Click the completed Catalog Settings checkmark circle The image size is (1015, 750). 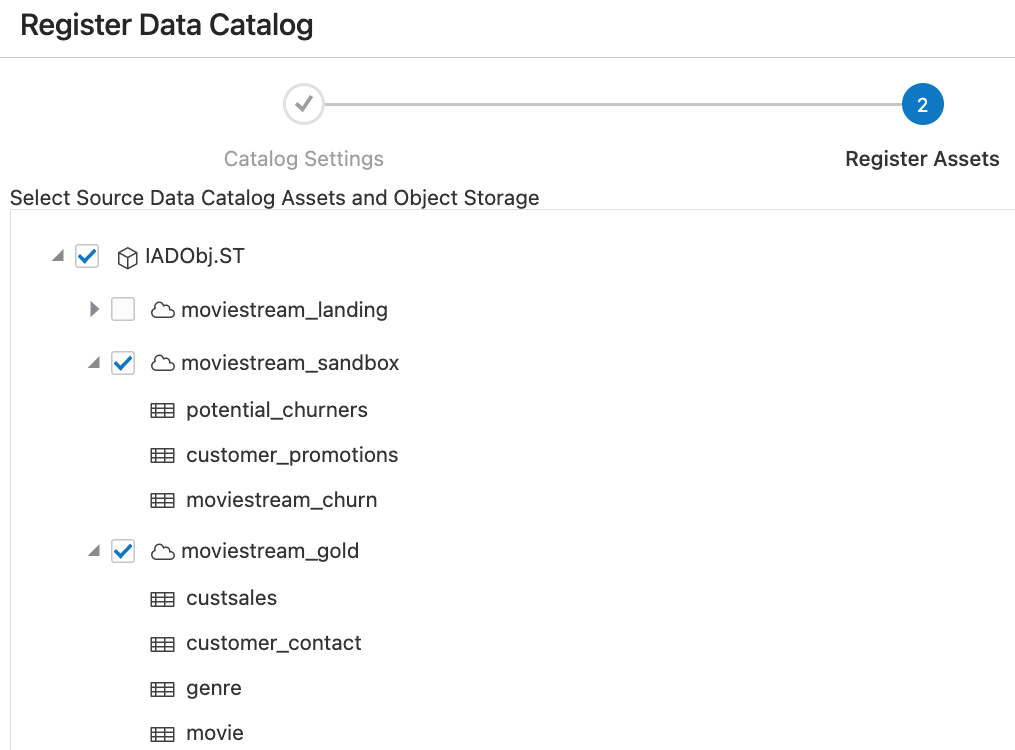[x=303, y=104]
